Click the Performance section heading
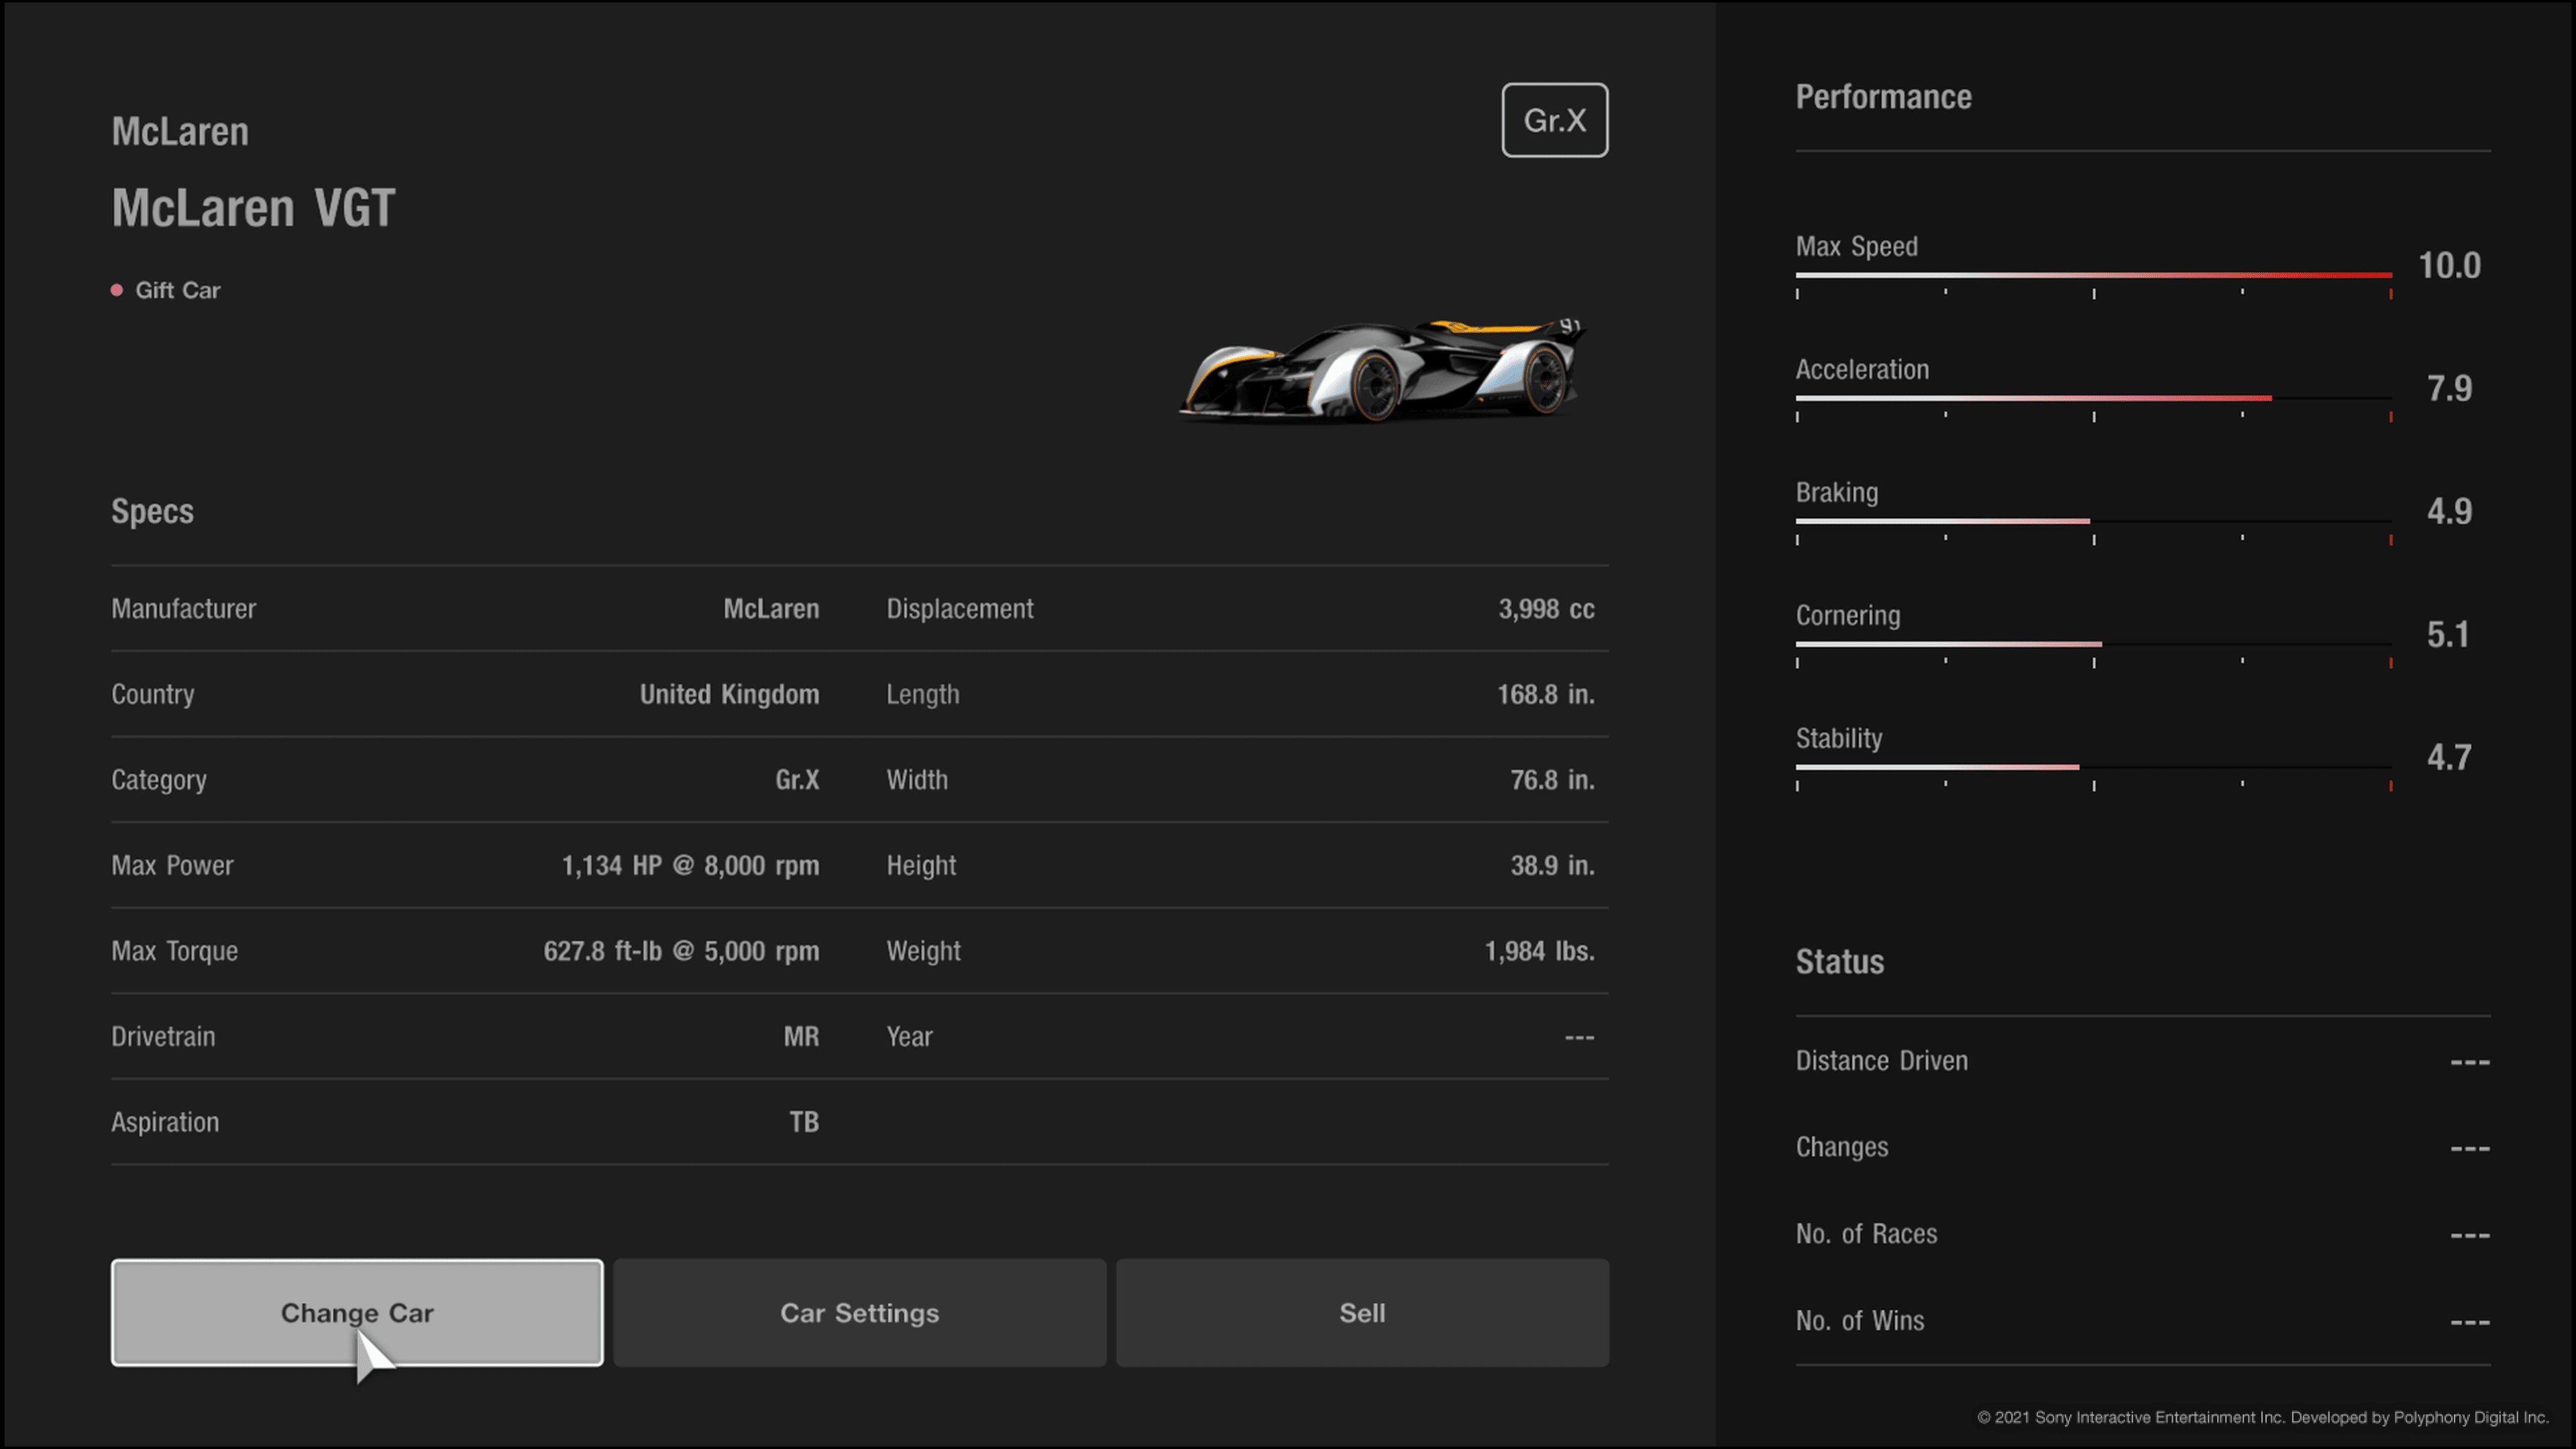The image size is (2576, 1449). pos(1883,97)
